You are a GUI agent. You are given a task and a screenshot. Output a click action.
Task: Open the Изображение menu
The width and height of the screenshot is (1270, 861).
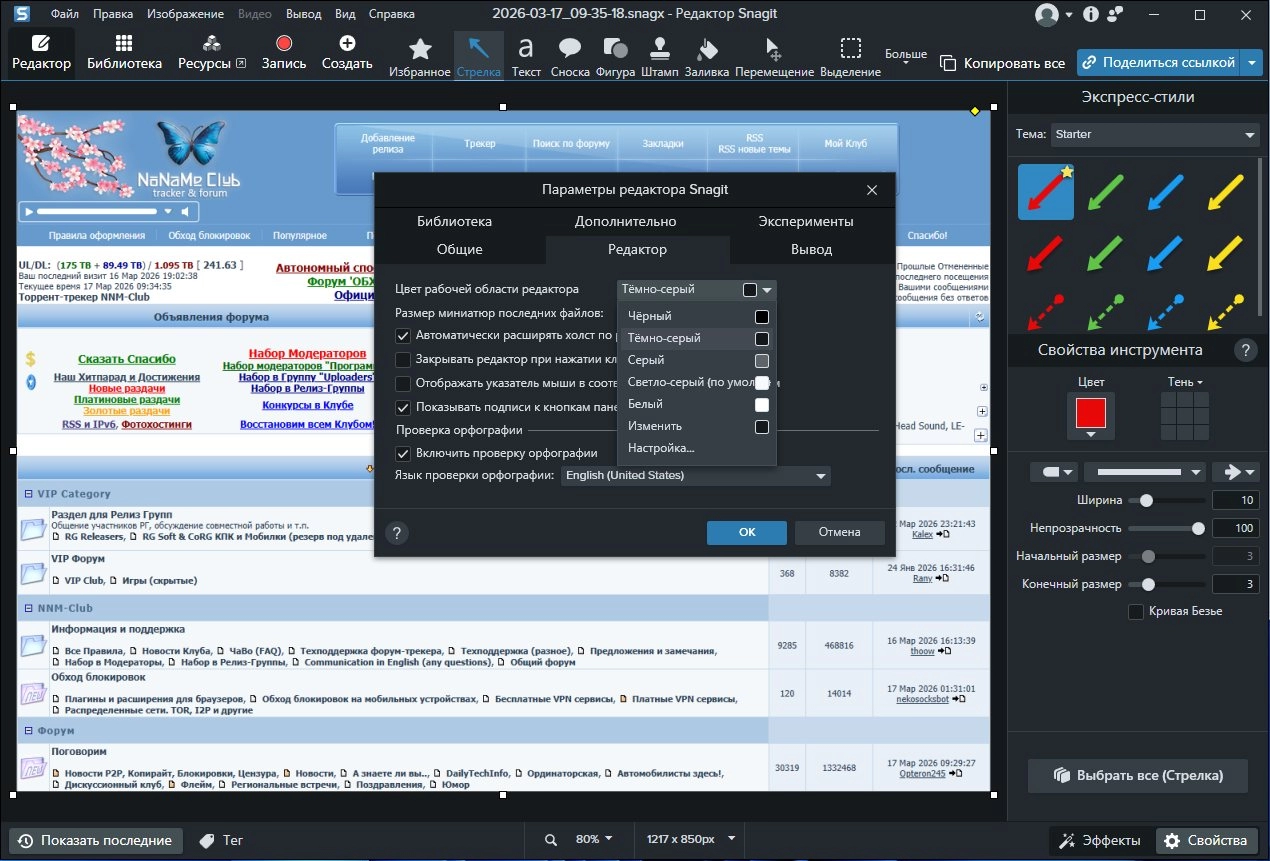185,14
